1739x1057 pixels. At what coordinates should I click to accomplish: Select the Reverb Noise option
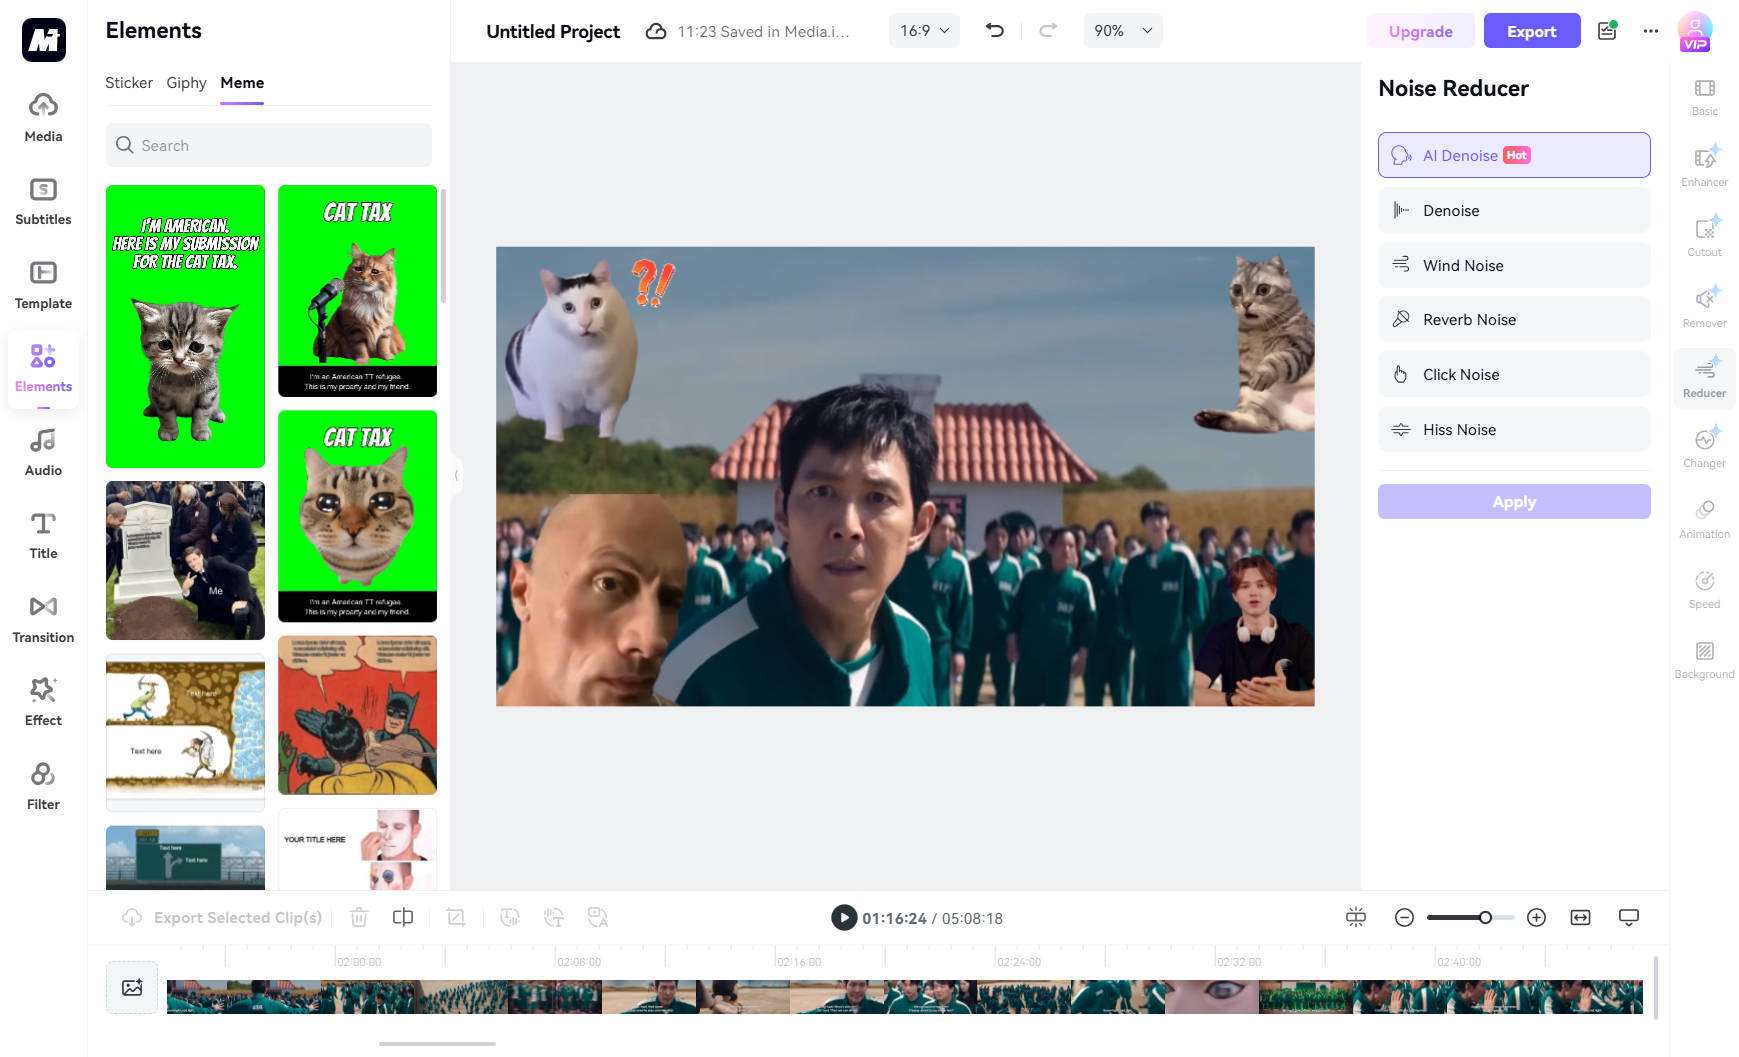(x=1513, y=319)
